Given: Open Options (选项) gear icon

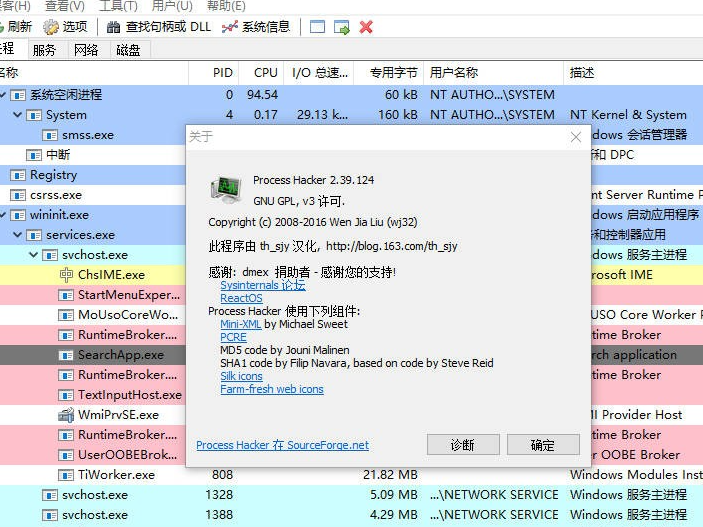Looking at the screenshot, I should pyautogui.click(x=52, y=27).
